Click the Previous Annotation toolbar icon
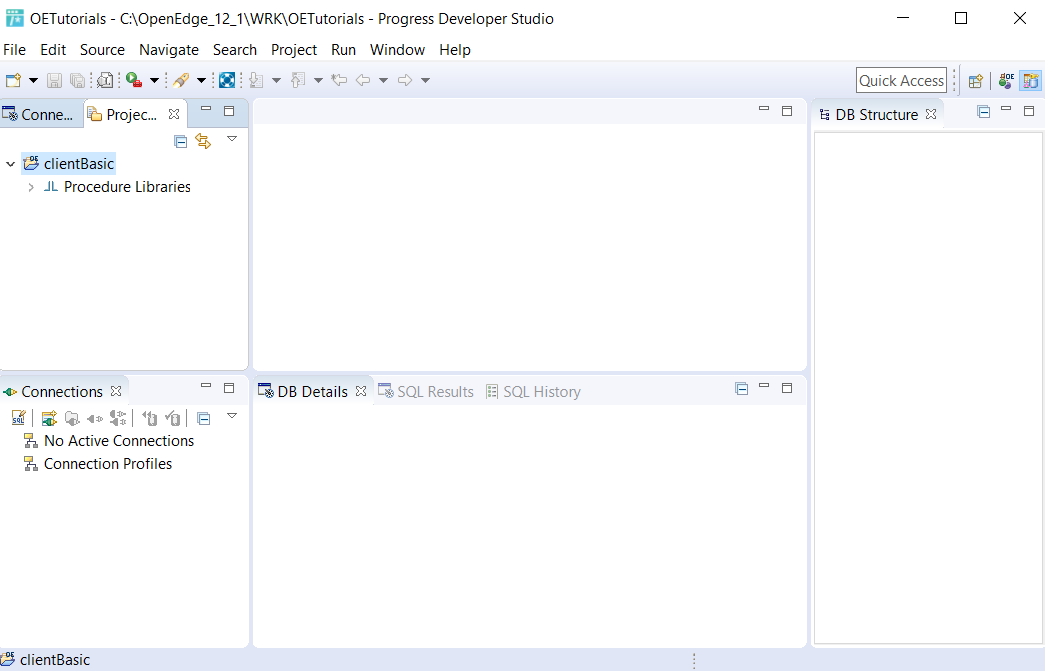This screenshot has height=671, width=1045. [x=298, y=81]
